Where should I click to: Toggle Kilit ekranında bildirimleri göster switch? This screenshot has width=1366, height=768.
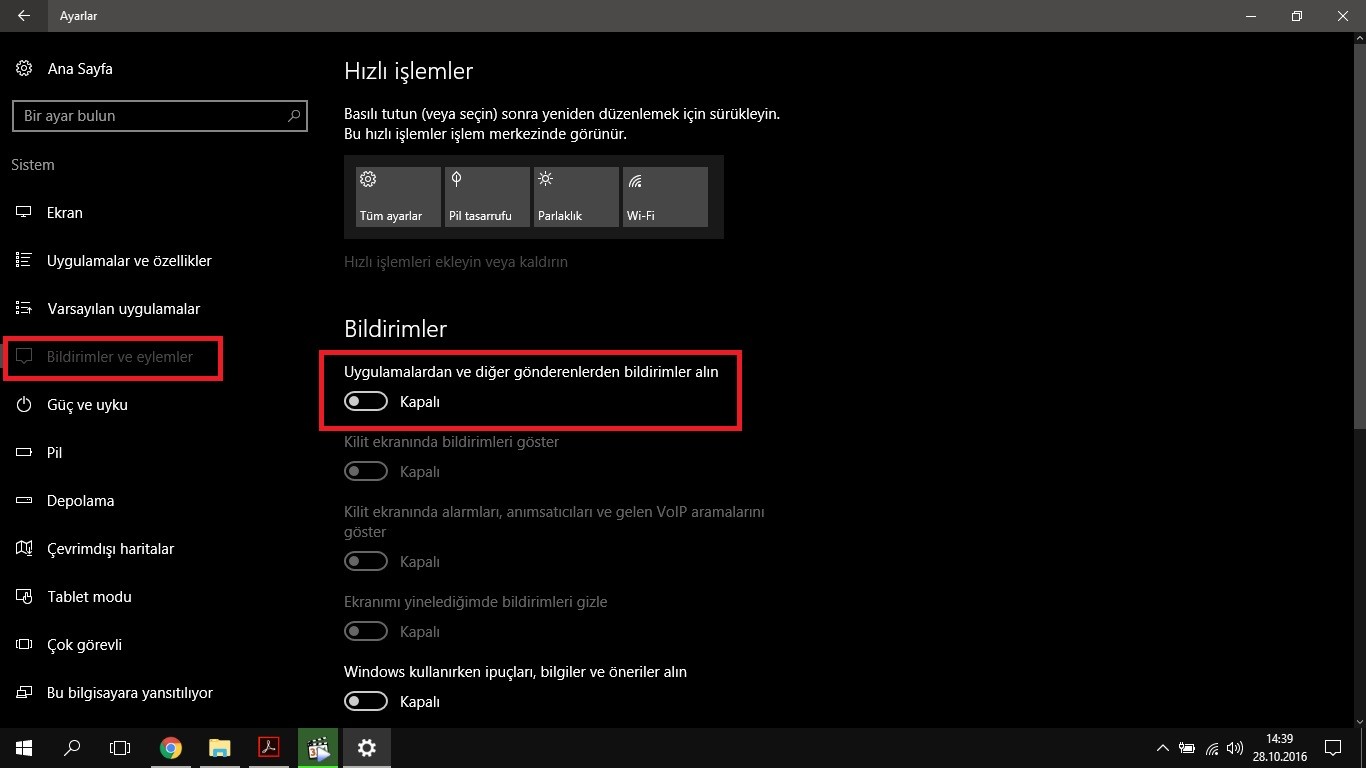coord(366,472)
